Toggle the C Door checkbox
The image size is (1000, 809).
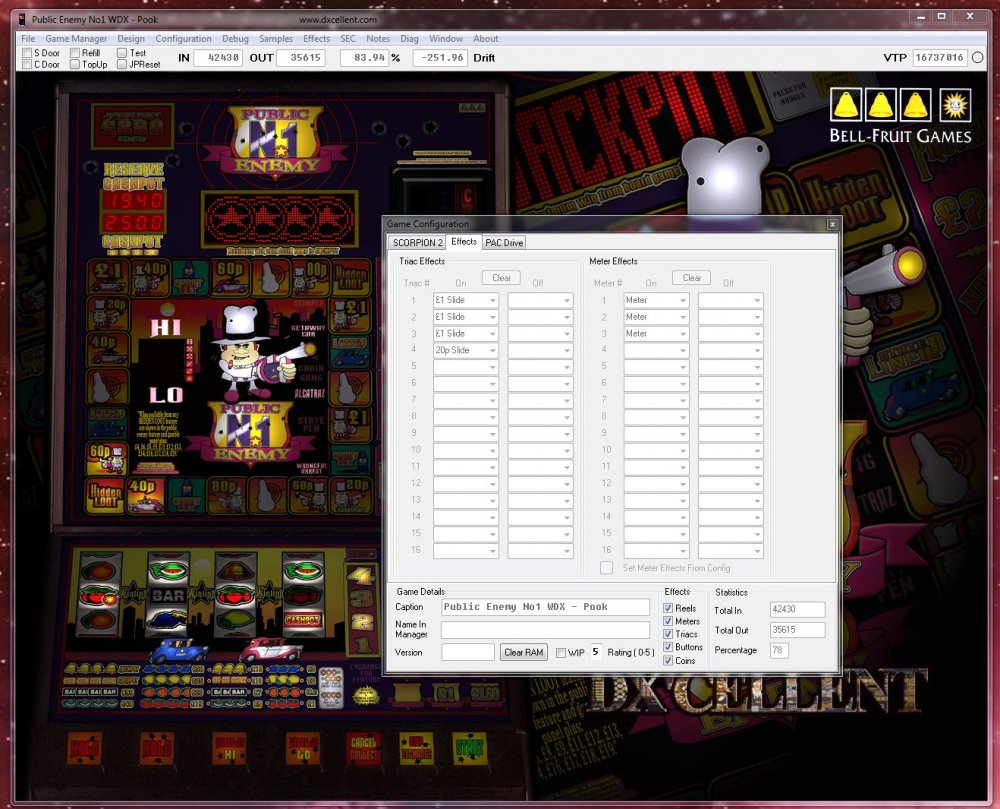(27, 64)
